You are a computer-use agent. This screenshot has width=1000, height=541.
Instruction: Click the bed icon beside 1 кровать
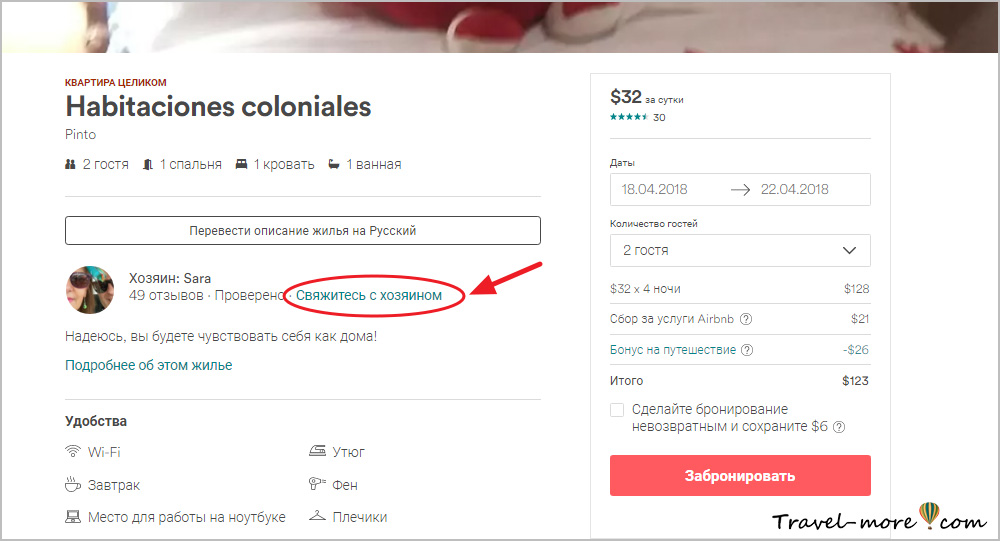(241, 164)
